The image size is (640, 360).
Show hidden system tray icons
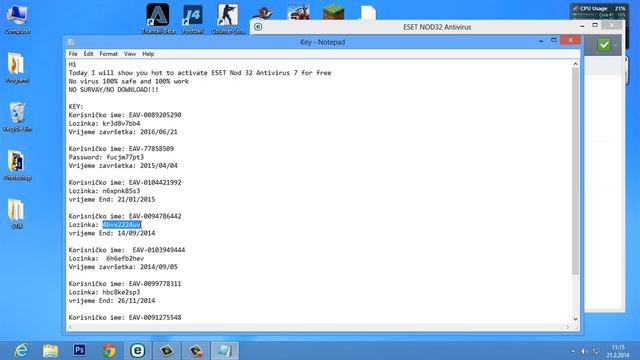tap(573, 351)
